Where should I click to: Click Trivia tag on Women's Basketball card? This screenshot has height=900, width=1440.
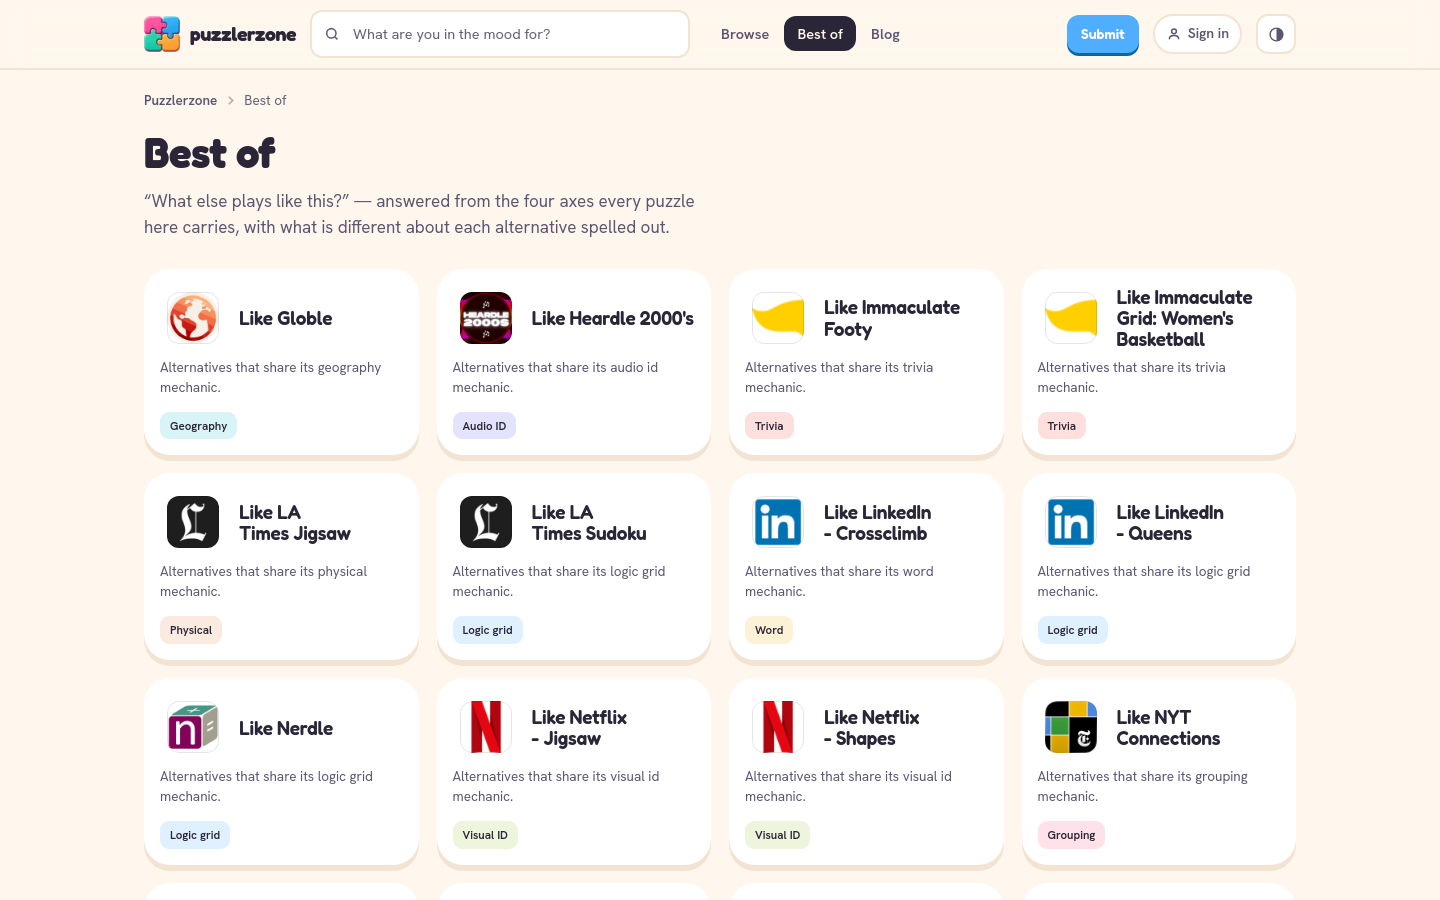tap(1062, 426)
